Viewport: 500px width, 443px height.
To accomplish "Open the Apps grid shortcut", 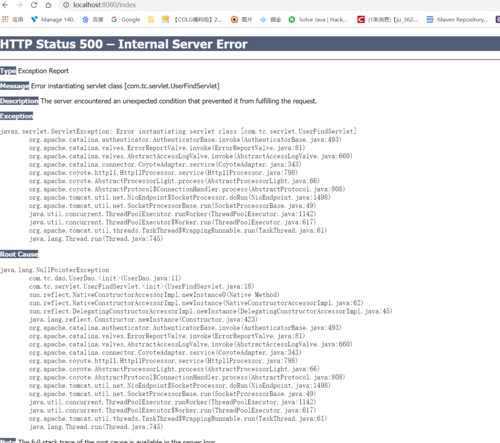I will (13, 20).
